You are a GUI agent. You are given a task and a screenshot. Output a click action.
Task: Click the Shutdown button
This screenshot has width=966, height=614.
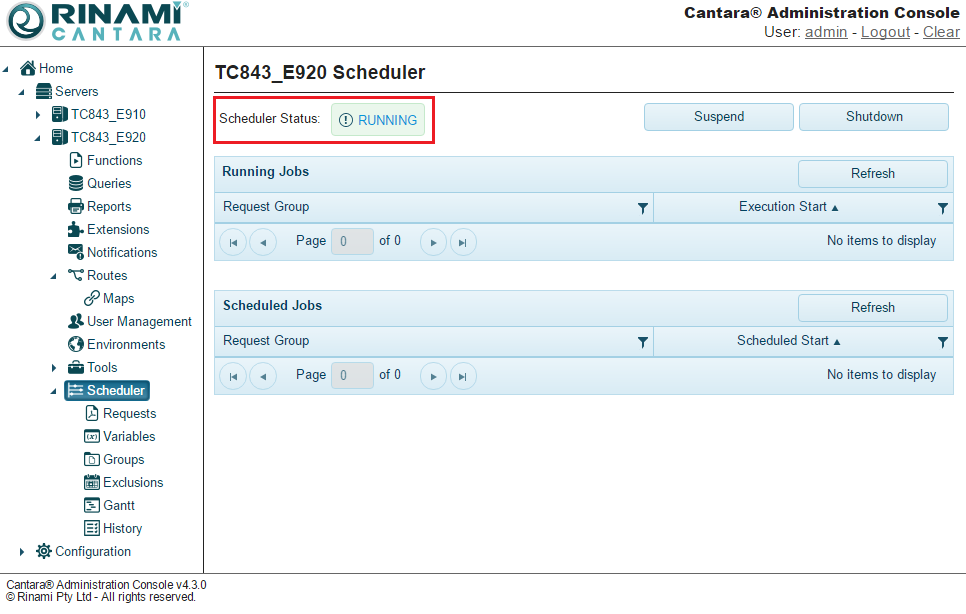point(873,117)
